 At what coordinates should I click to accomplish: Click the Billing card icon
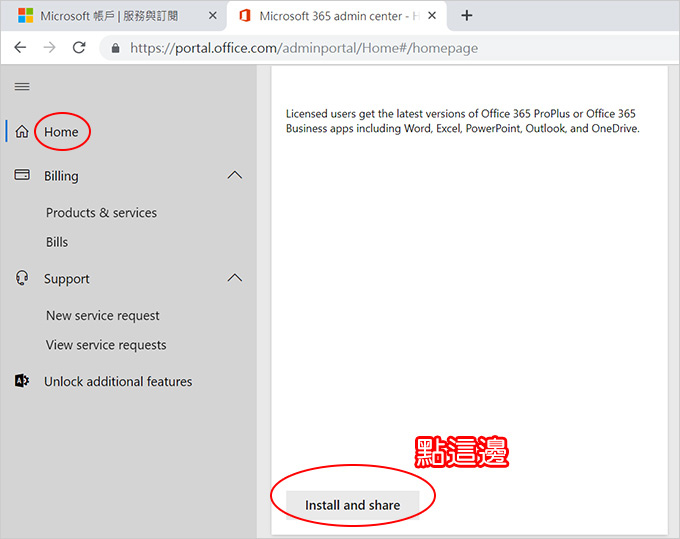22,175
